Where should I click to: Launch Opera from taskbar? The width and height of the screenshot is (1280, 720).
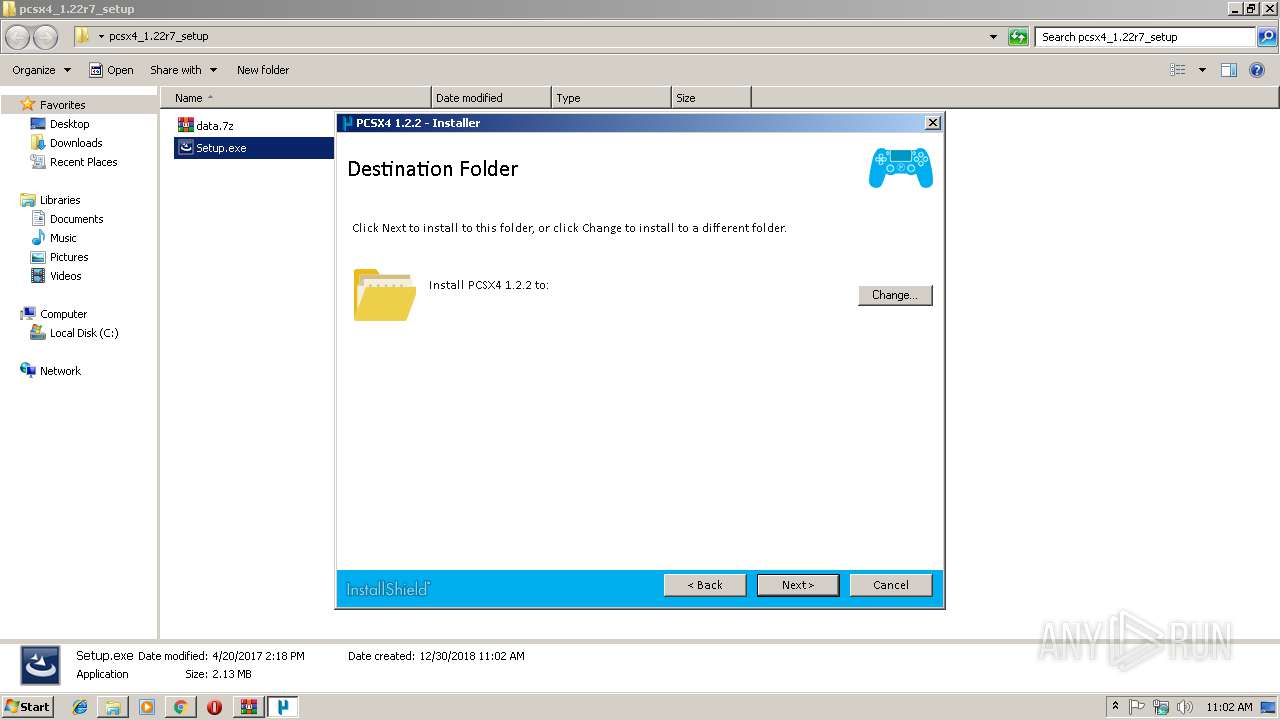pyautogui.click(x=214, y=707)
